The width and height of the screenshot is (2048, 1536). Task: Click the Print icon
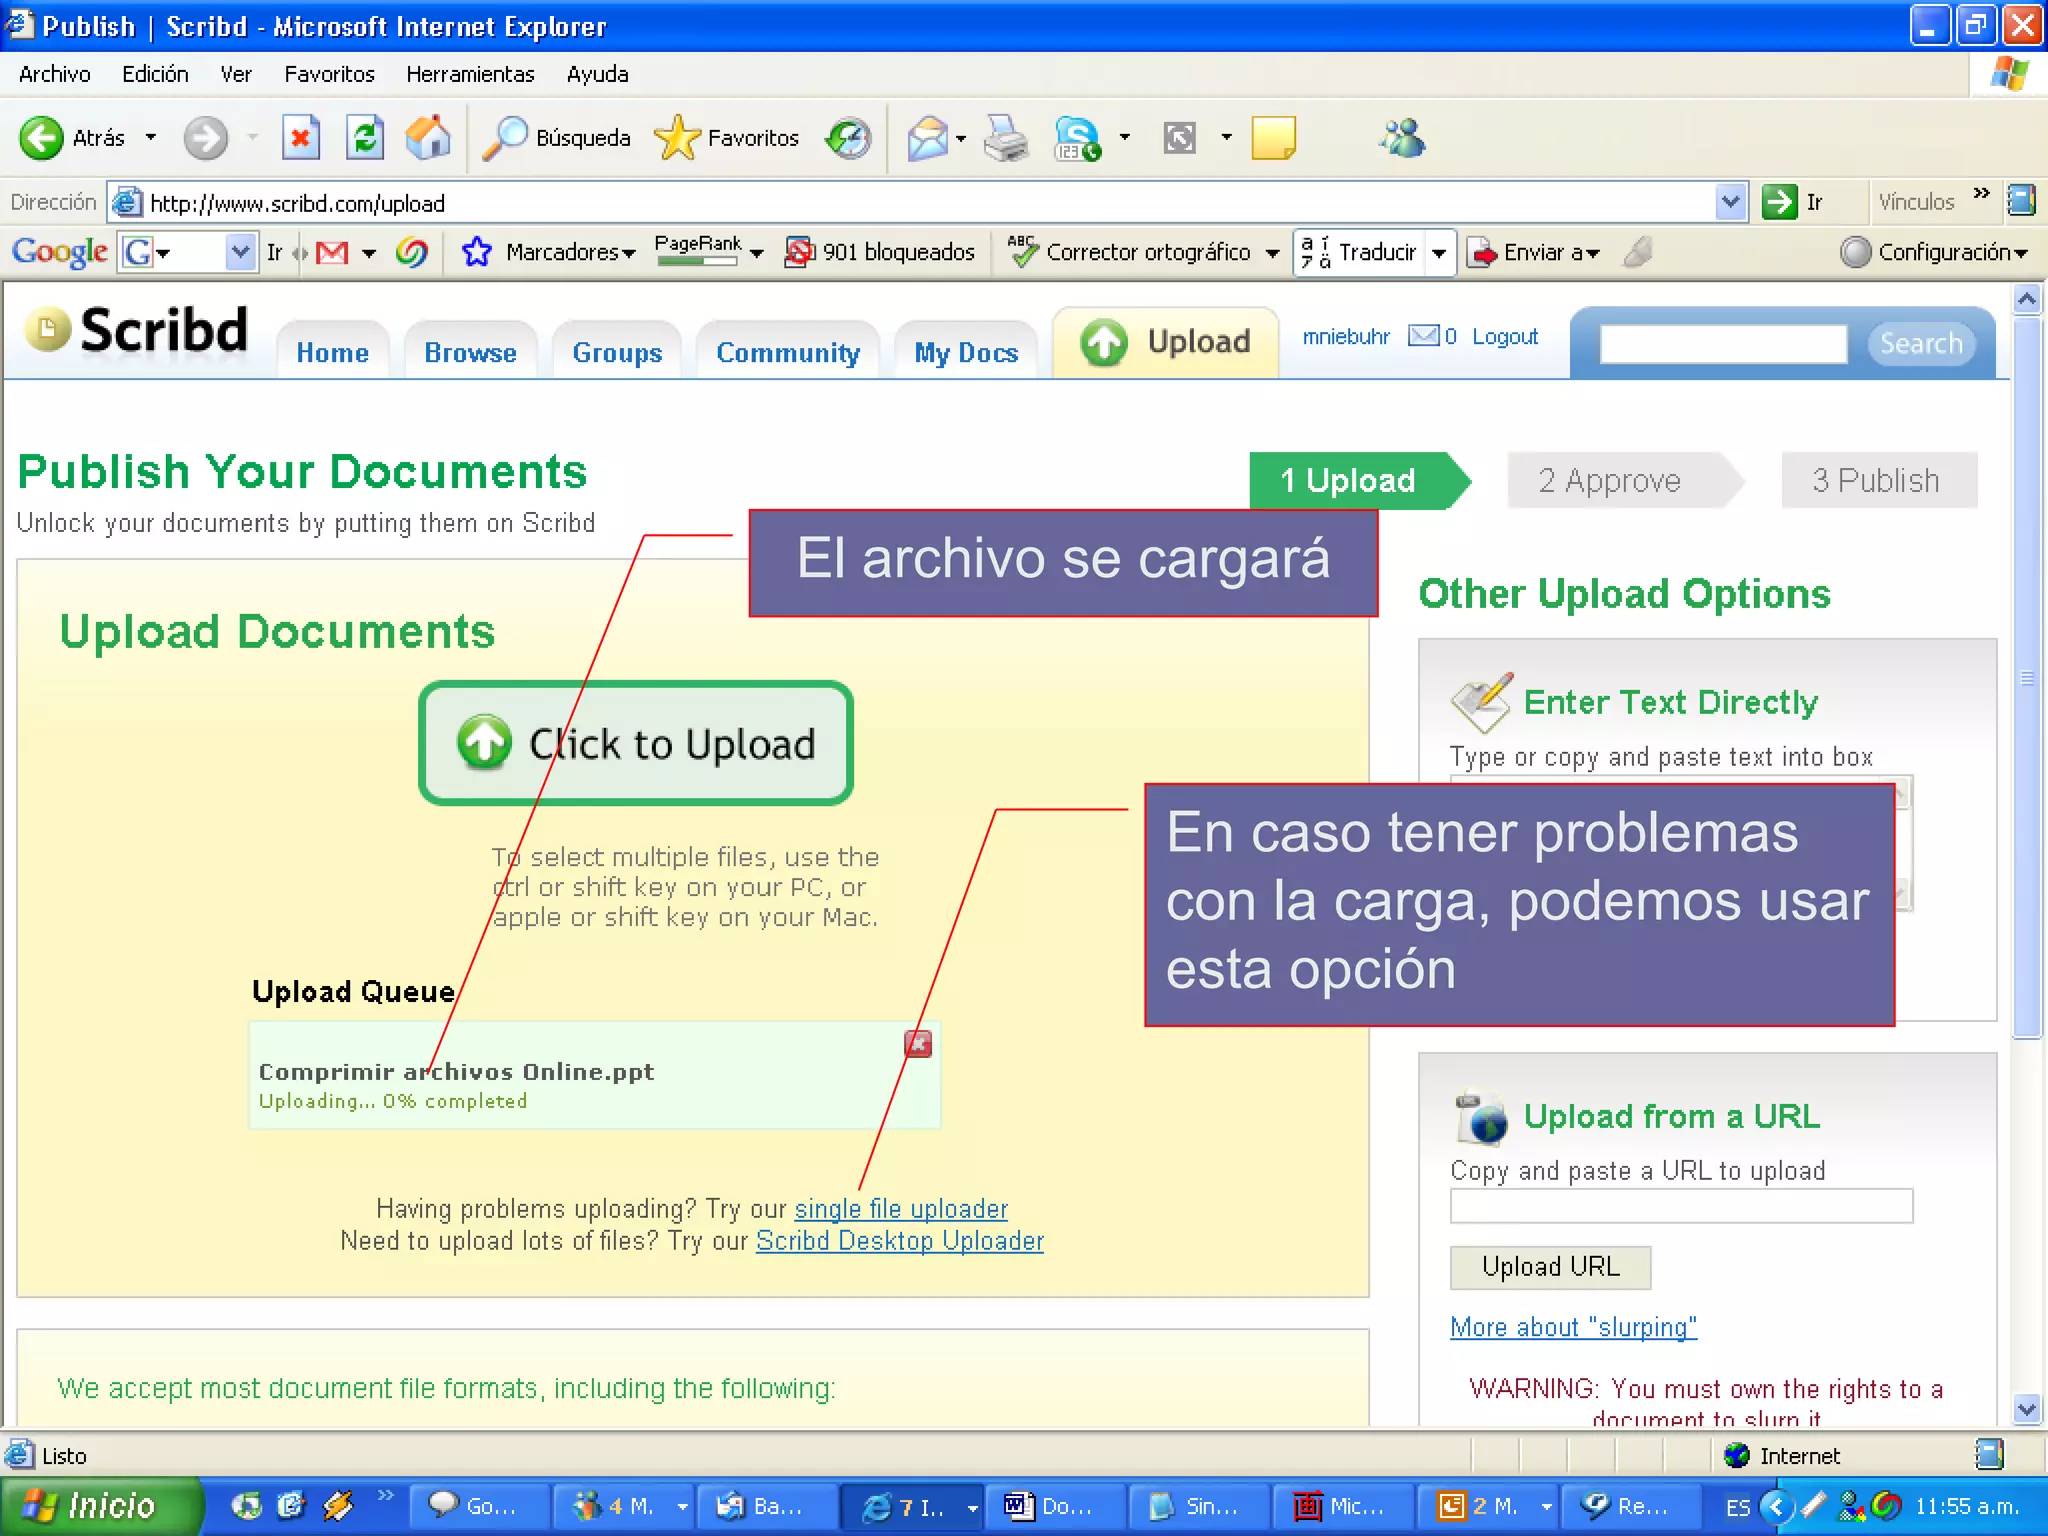point(1005,138)
